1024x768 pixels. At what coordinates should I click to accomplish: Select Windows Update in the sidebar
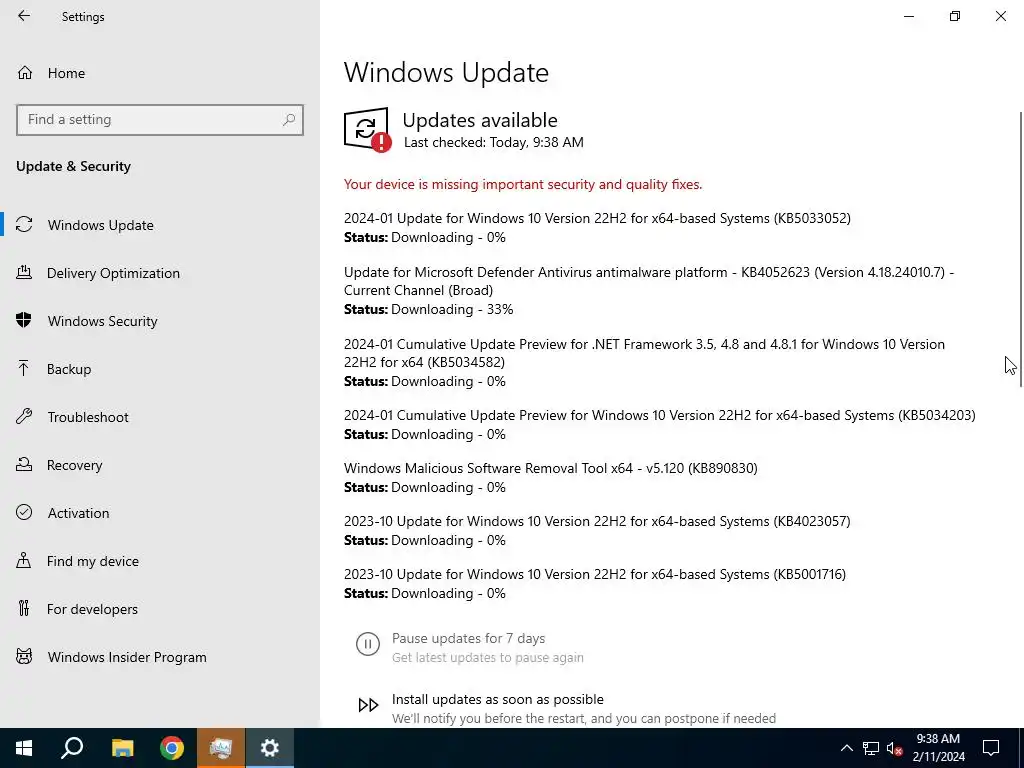[160, 225]
